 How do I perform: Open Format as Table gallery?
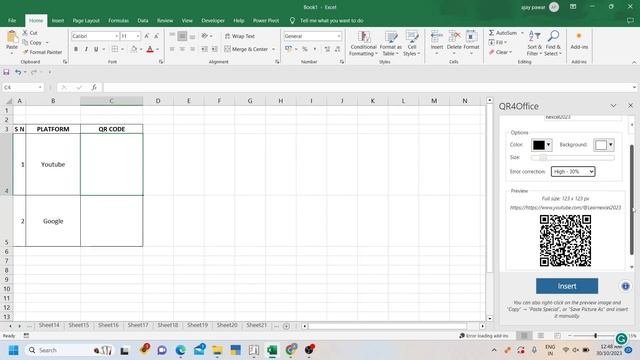tap(390, 44)
